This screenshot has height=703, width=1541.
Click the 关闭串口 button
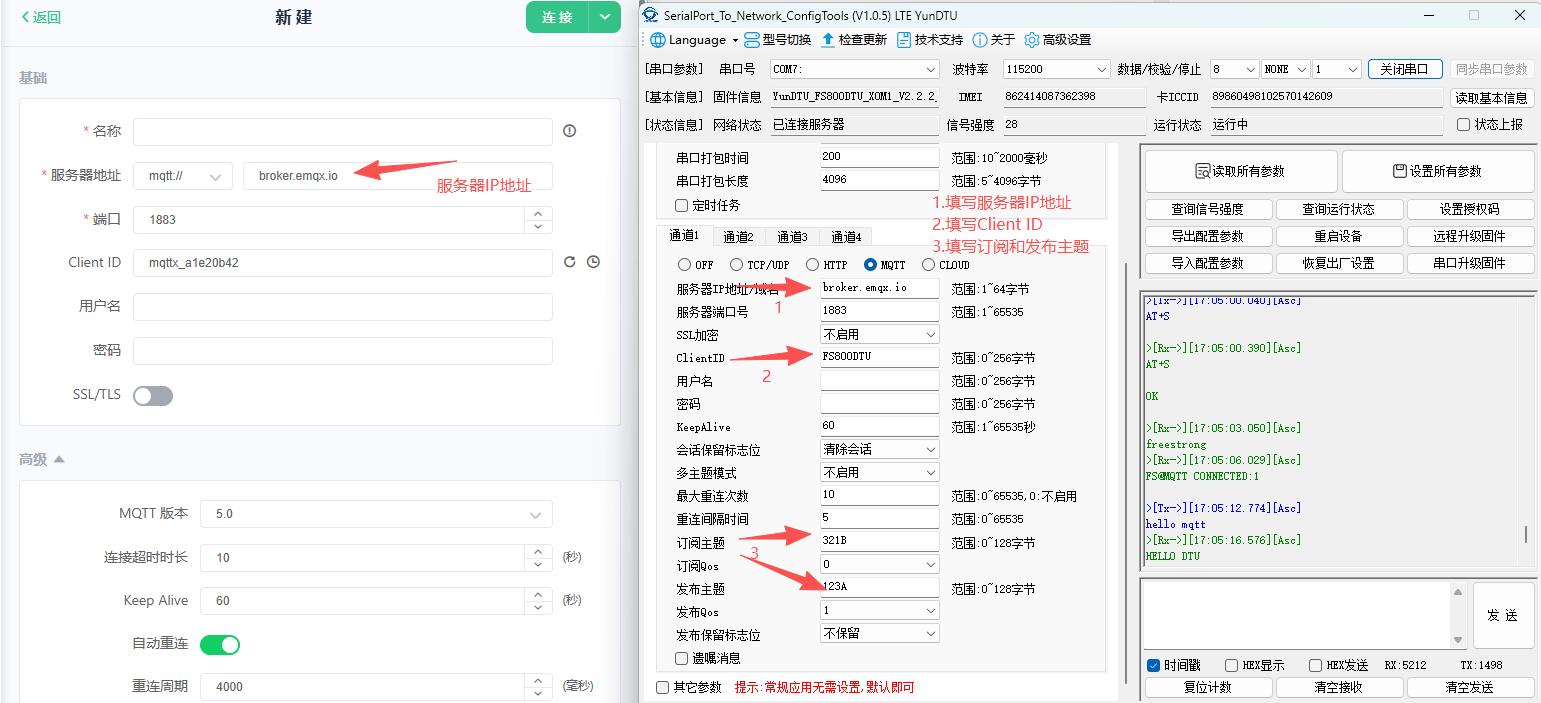1405,69
